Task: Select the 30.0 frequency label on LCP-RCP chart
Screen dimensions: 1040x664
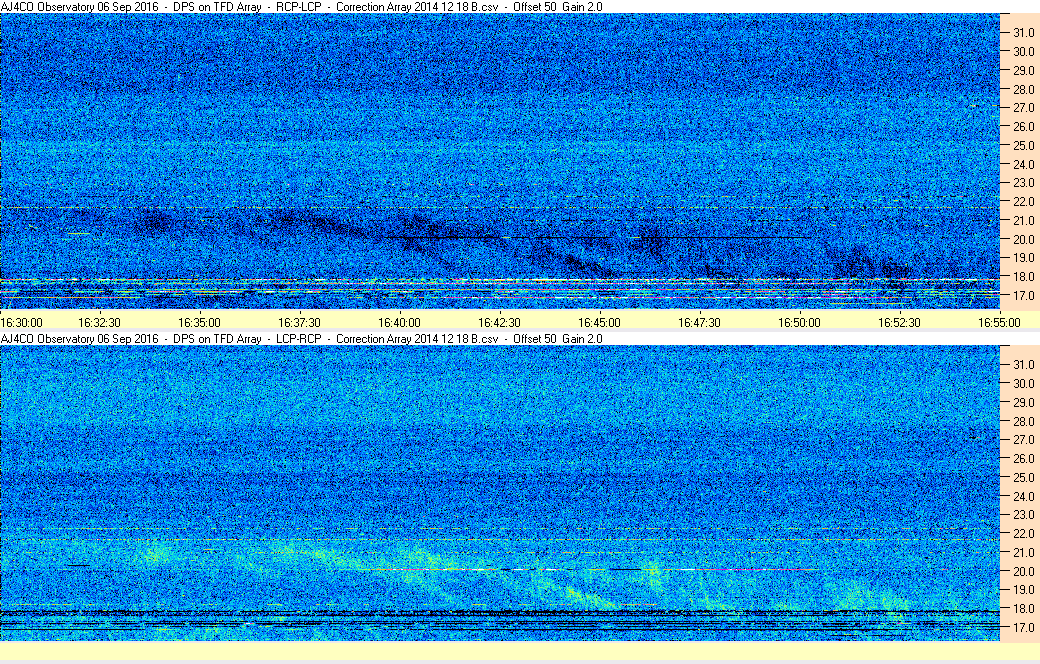Action: (1023, 383)
